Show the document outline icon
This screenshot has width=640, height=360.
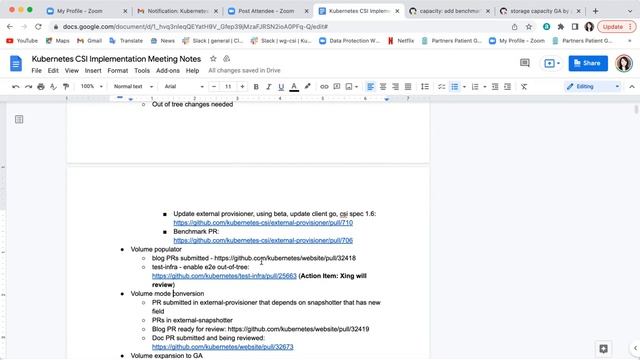19,119
